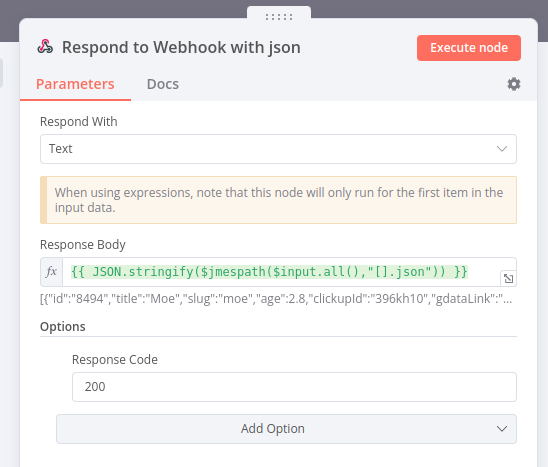Viewport: 548px width, 467px height.
Task: Switch to the Docs tab
Action: [163, 84]
